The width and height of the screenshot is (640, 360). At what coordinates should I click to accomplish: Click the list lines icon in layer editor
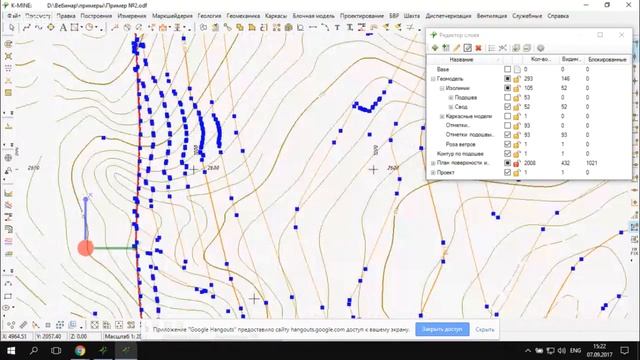tap(492, 48)
